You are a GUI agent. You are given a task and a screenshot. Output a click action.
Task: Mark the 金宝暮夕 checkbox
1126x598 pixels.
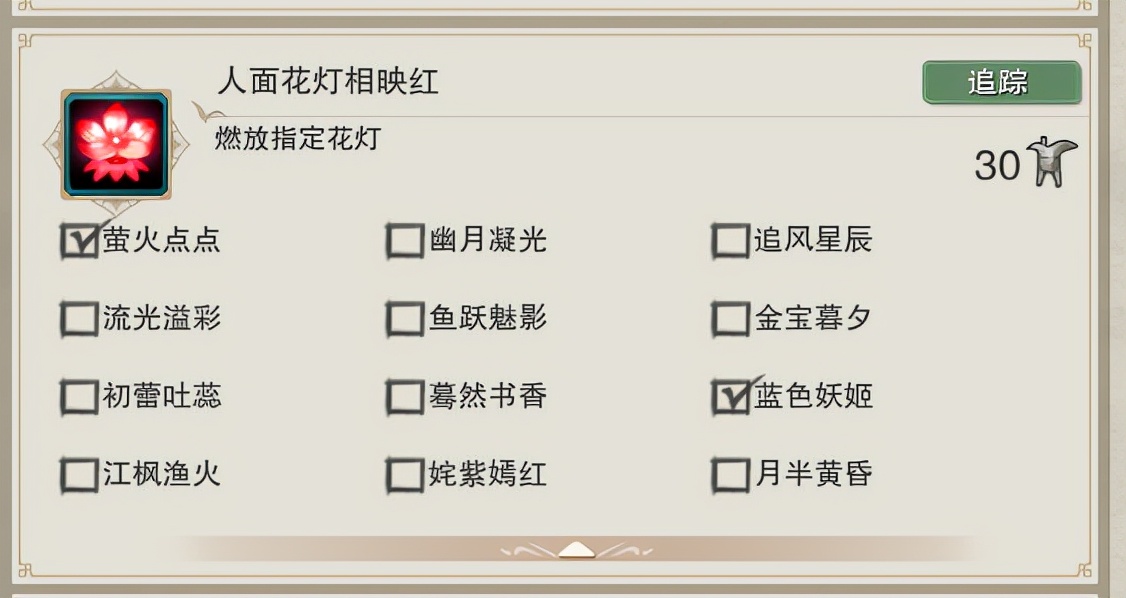pos(731,319)
